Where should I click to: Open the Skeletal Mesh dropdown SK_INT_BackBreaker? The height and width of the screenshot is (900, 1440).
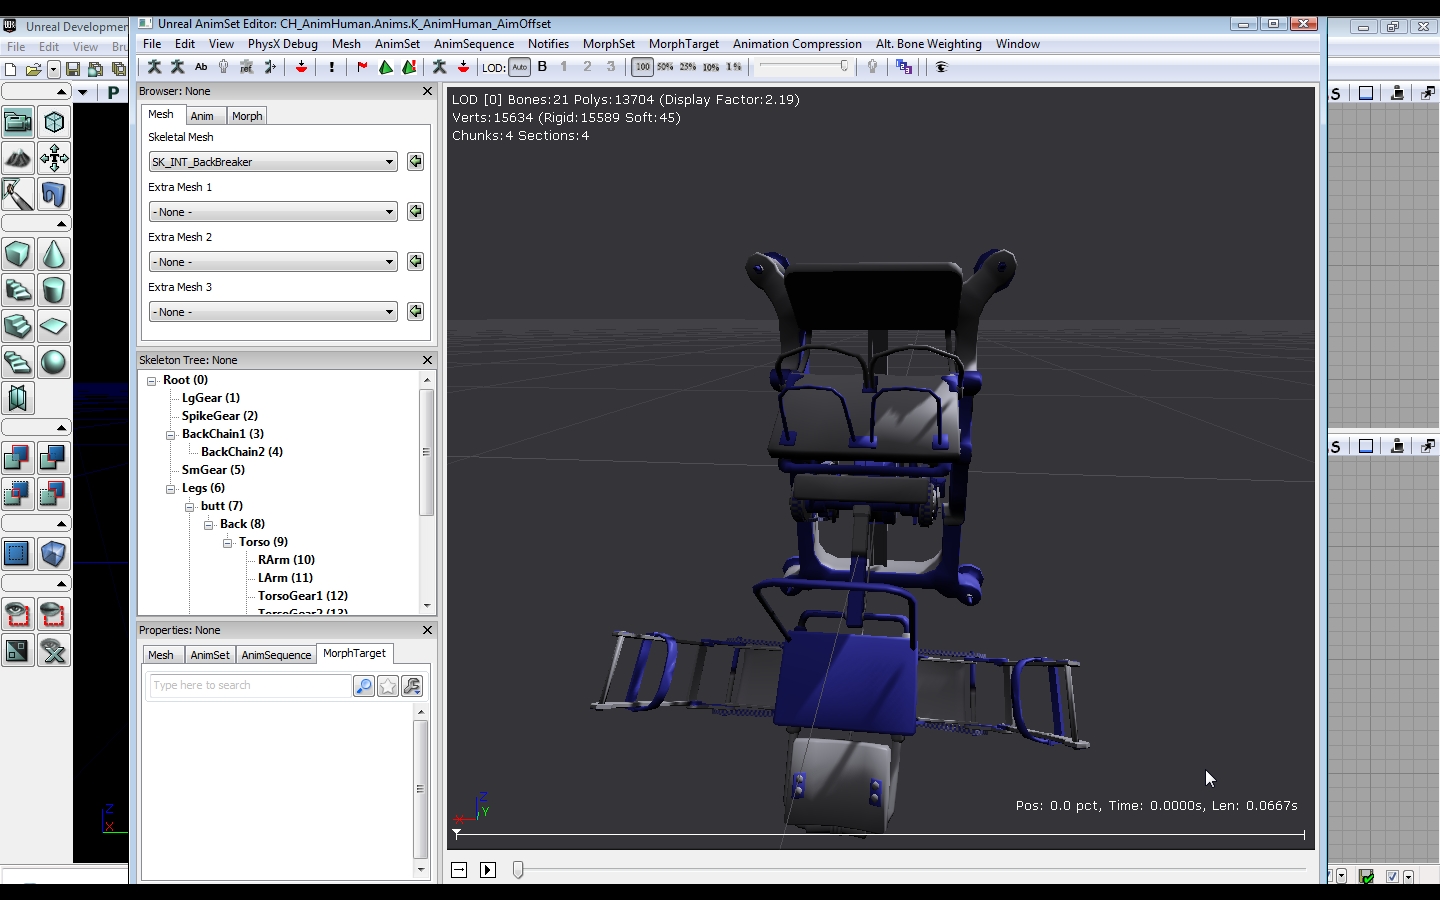[273, 162]
